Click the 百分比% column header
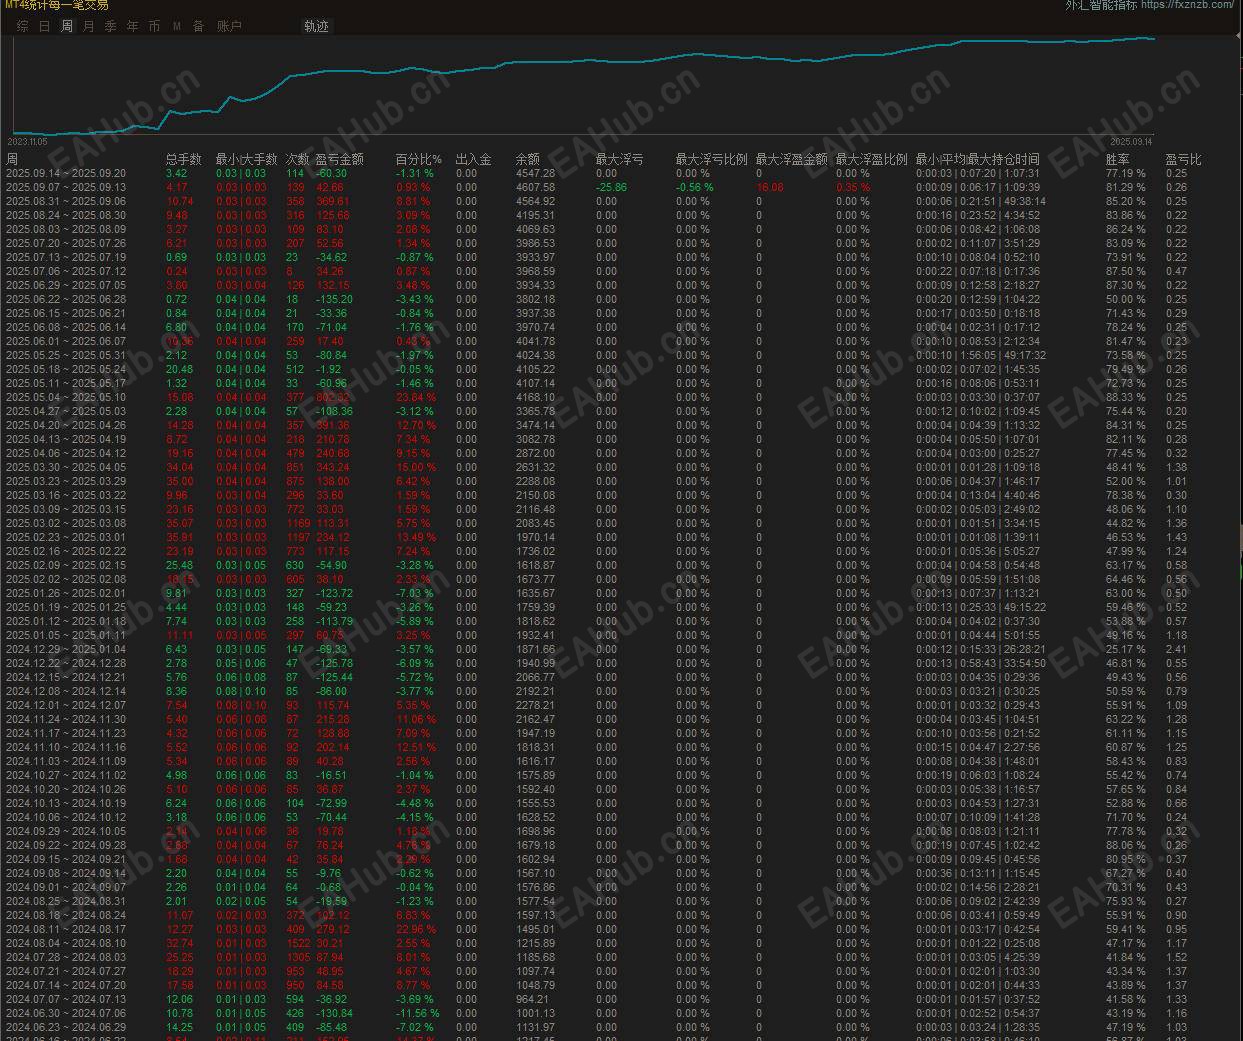 418,159
